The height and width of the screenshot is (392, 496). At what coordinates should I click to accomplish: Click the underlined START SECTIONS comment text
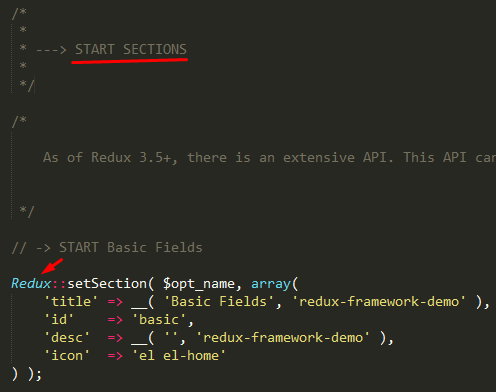131,49
